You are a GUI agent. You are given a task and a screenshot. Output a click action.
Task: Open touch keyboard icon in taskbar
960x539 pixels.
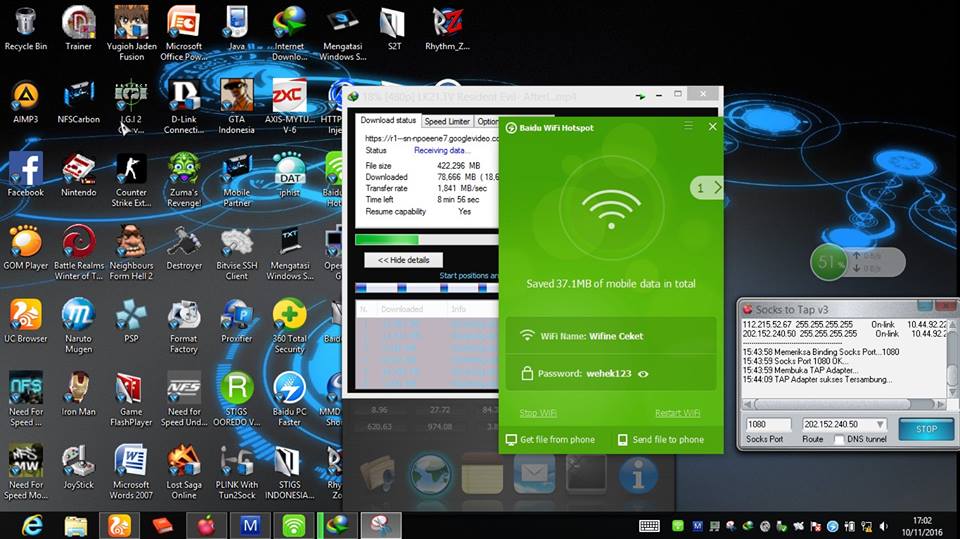[x=649, y=526]
